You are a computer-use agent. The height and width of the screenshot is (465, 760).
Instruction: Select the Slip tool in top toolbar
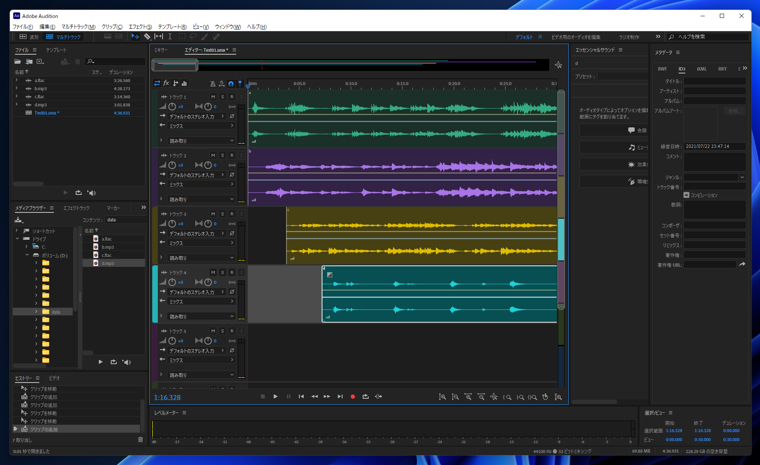[x=158, y=36]
